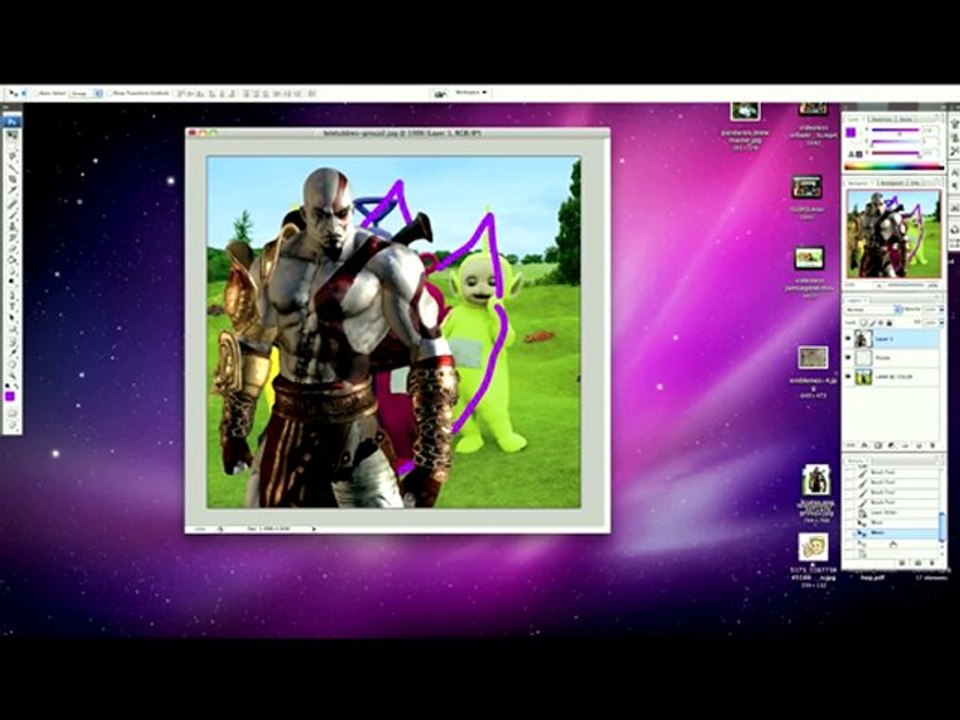Screen dimensions: 960x720
Task: Change screen mode at toolbox bottom
Action: (x=12, y=424)
